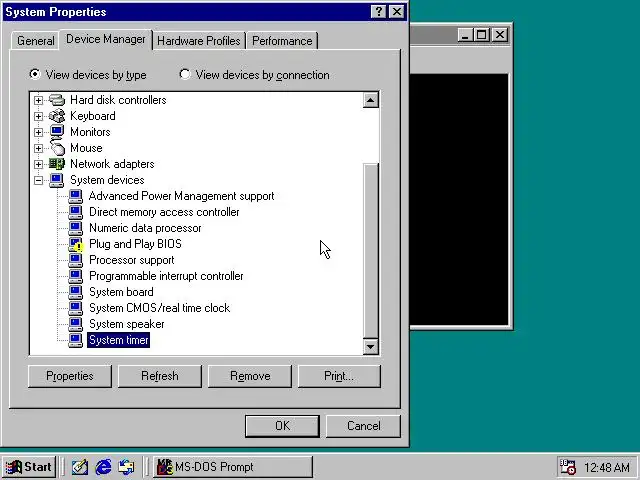This screenshot has width=640, height=480.
Task: Select Advanced Power Management support entry
Action: [x=182, y=196]
